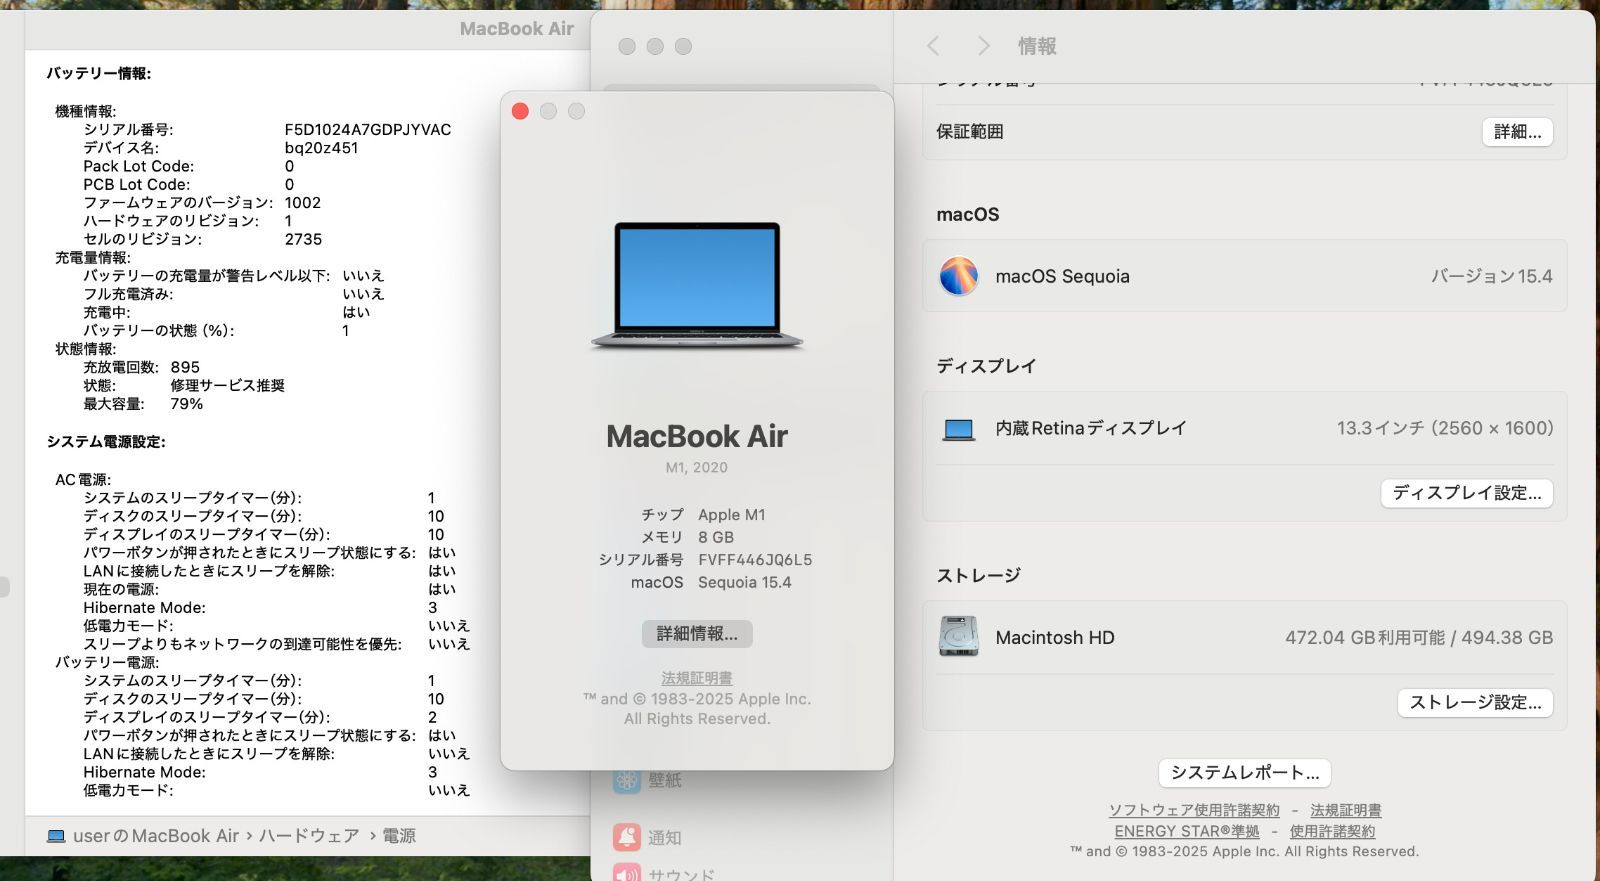Screen dimensions: 1600x881
Task: Open 詳細... for 保証範囲
Action: coord(1517,132)
